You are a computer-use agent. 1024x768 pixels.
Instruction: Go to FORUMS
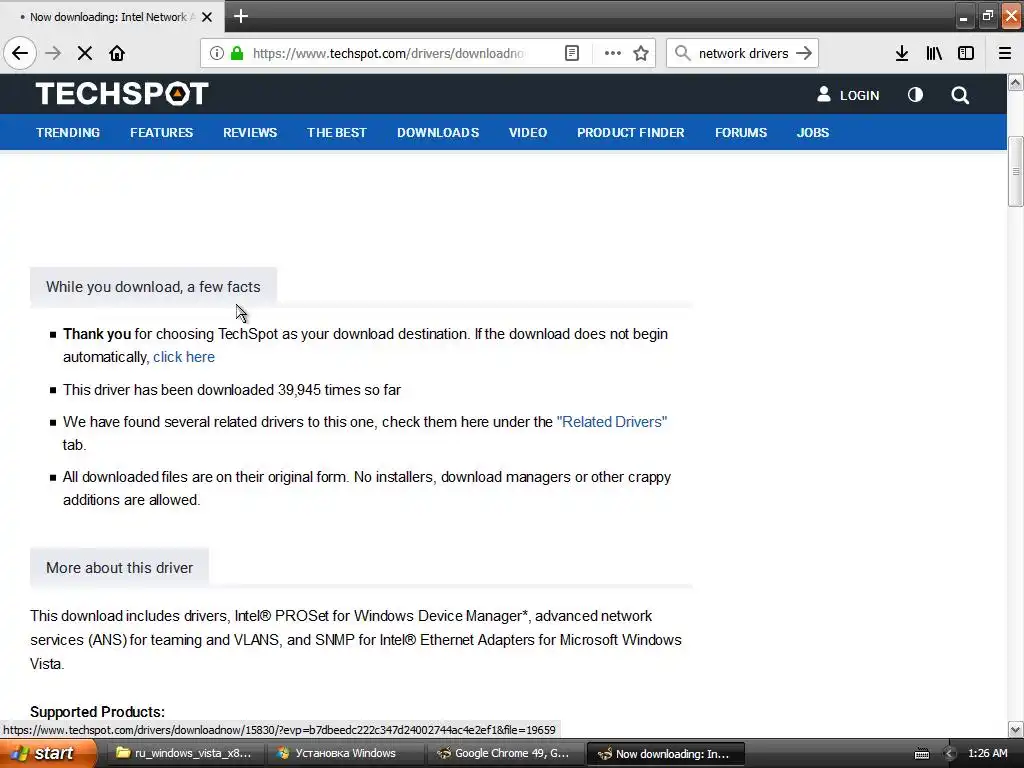(741, 133)
